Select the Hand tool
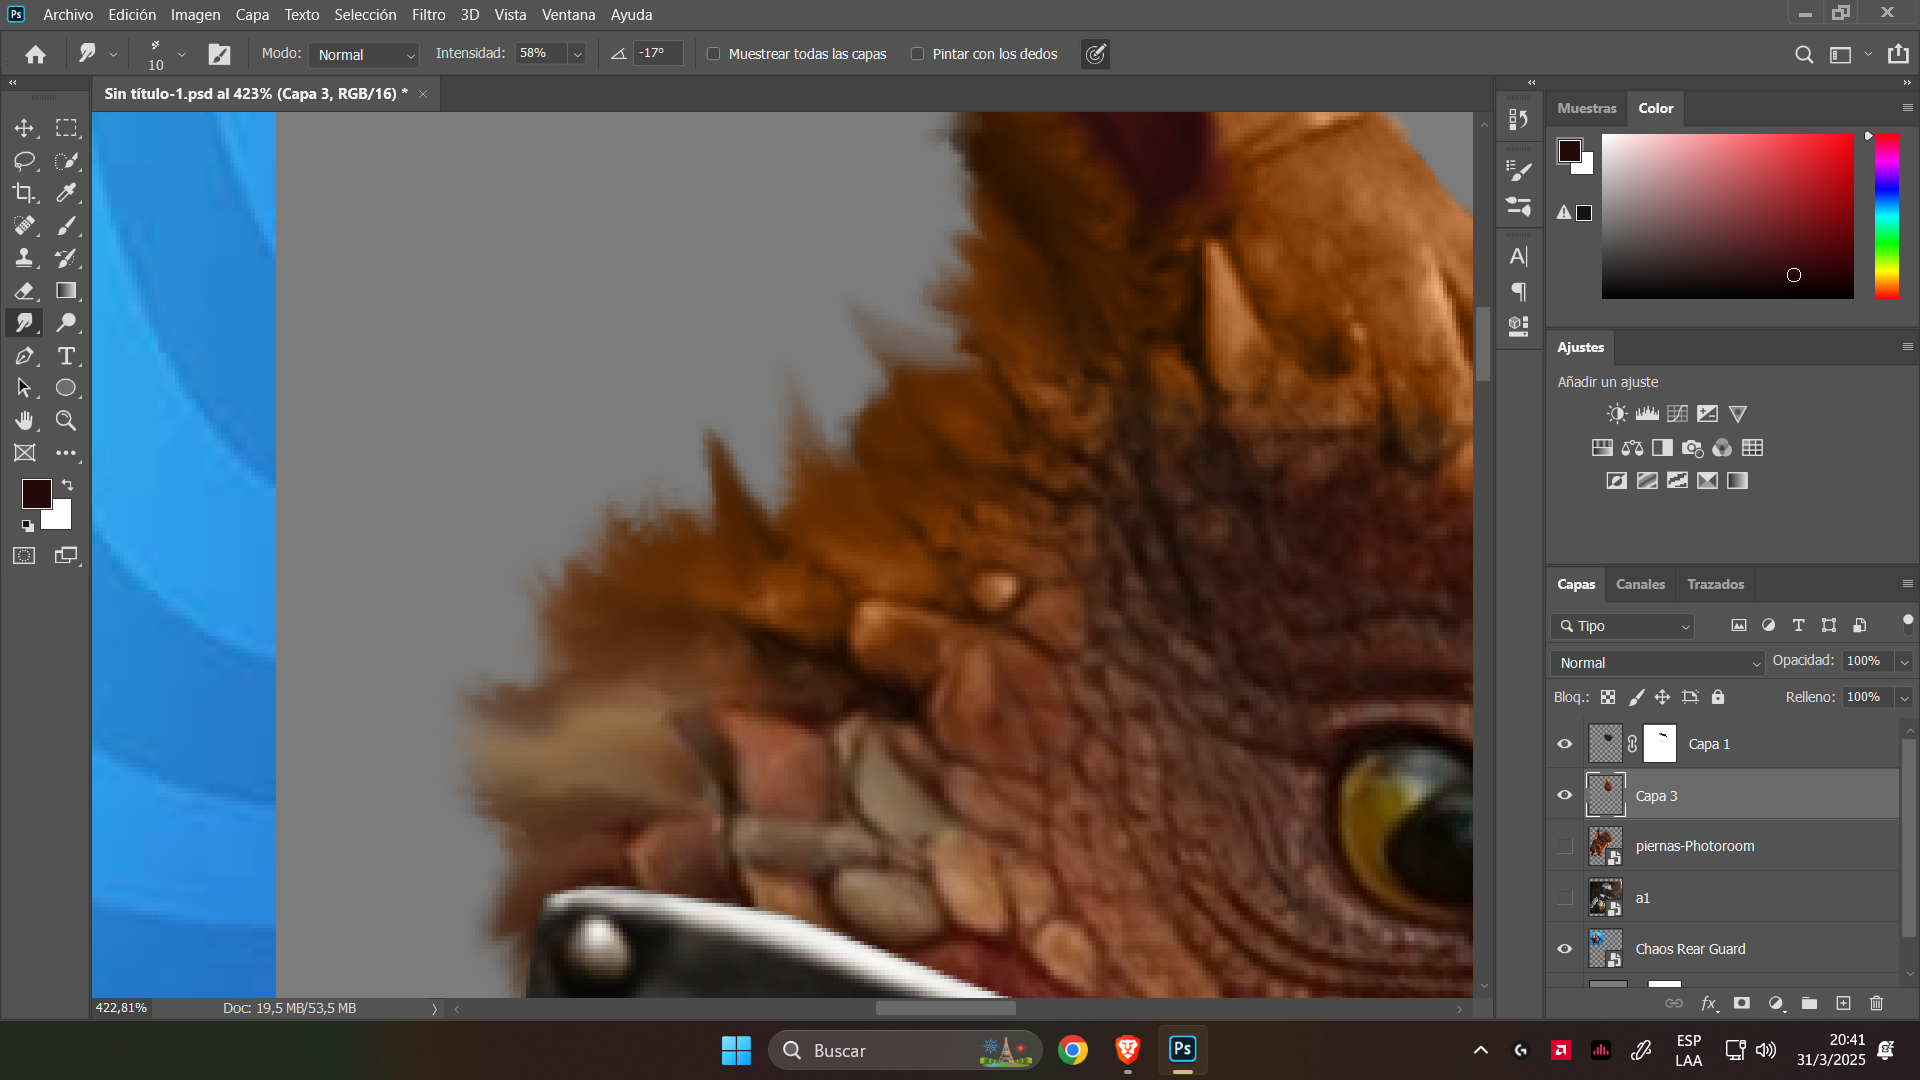The height and width of the screenshot is (1080, 1920). pos(24,420)
